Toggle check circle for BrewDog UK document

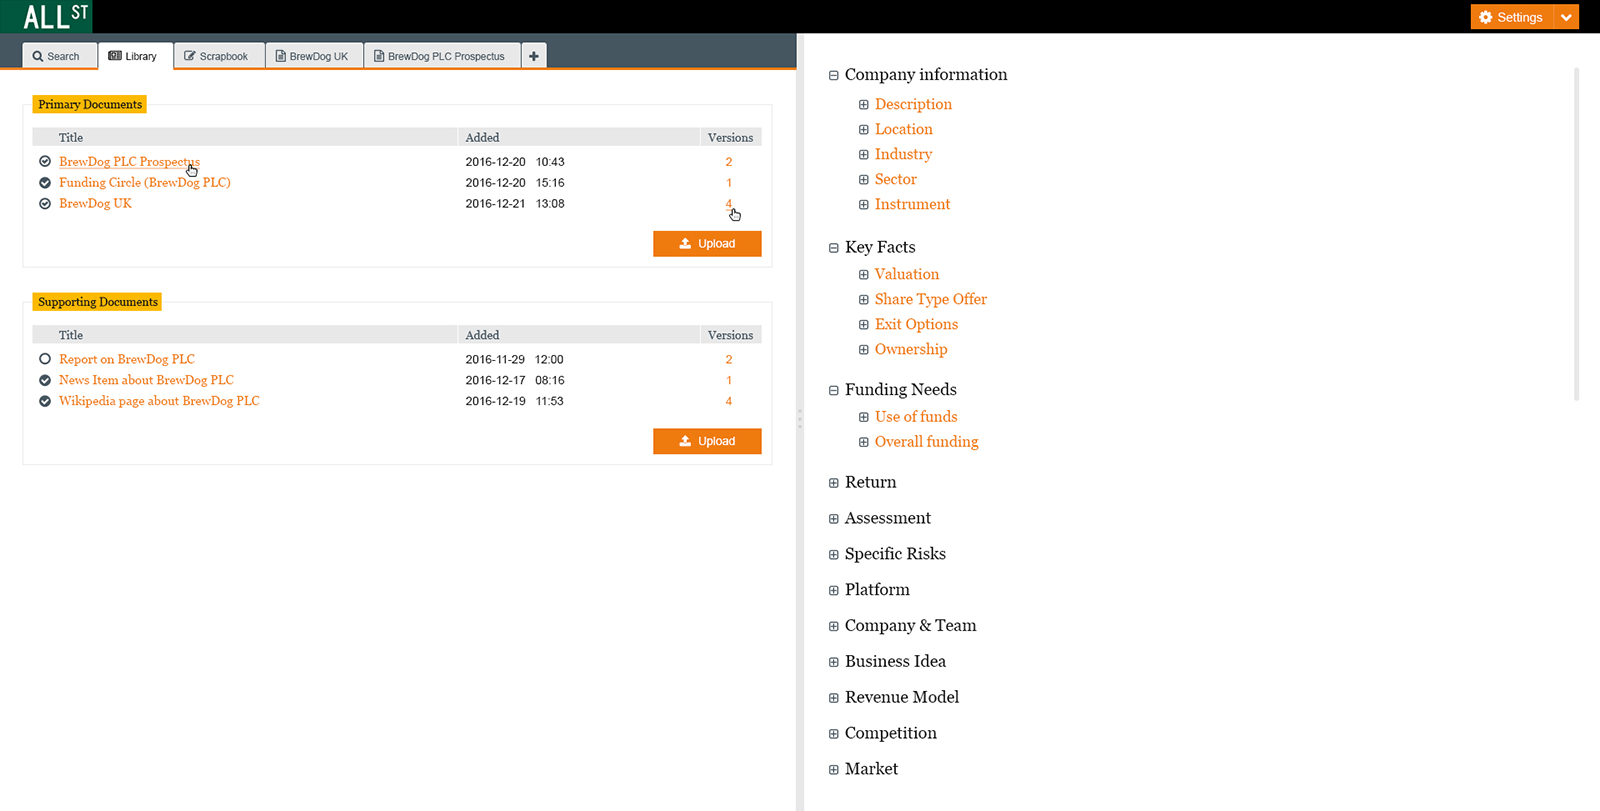click(x=45, y=203)
